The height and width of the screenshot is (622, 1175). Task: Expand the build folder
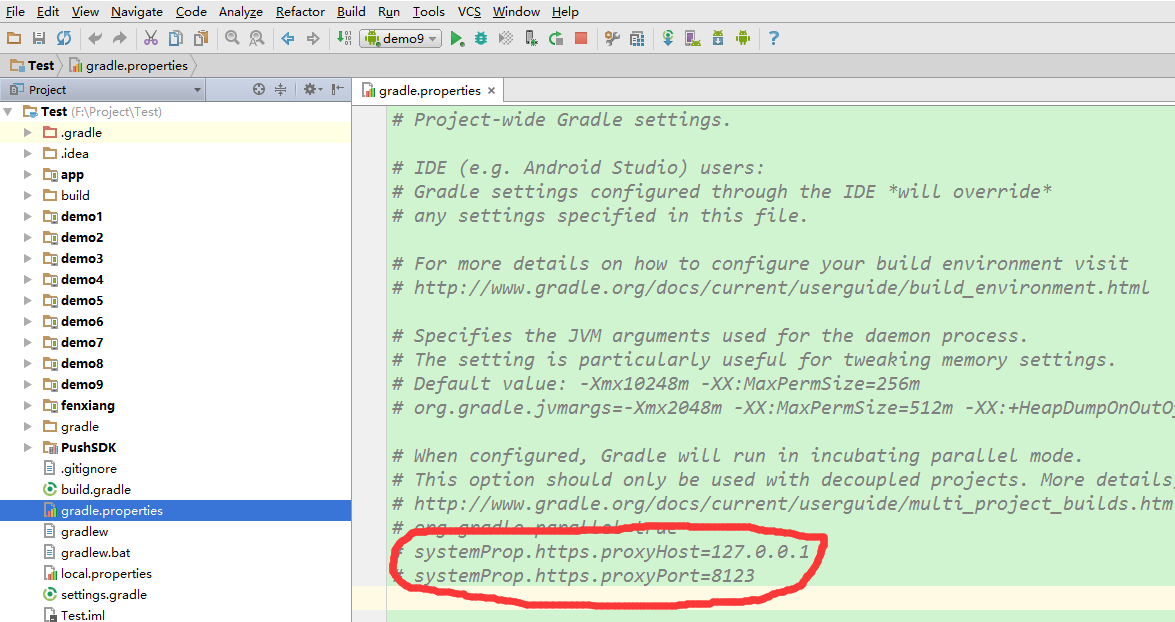[x=28, y=196]
